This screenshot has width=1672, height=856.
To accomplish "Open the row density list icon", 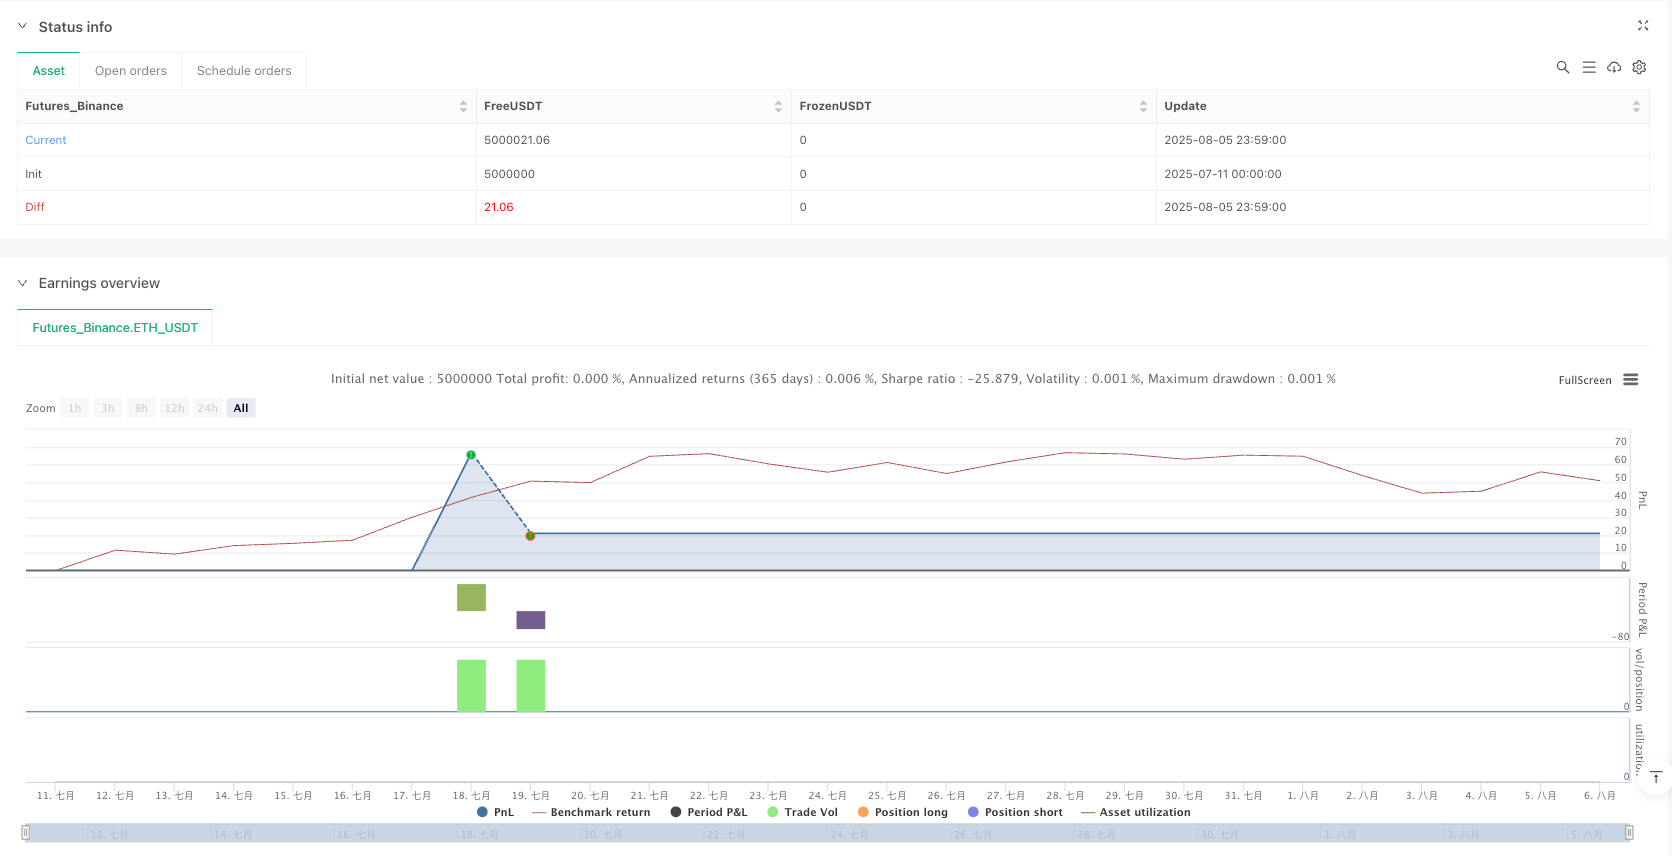I will point(1588,67).
